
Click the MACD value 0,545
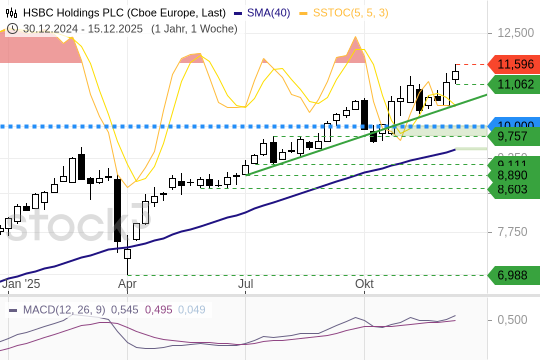click(124, 310)
